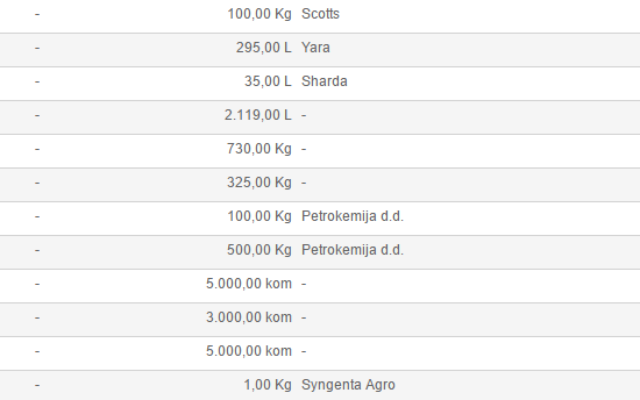Select Petrokemija d.d. in the 100,00 Kg row
640x400 pixels.
(353, 216)
